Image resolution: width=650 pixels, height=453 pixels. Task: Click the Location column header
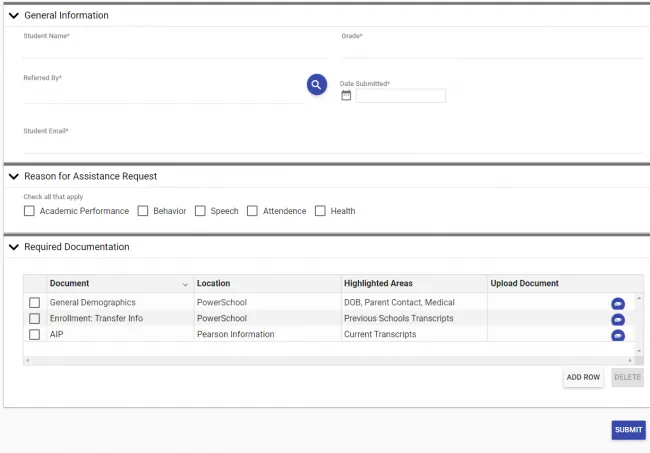[x=213, y=283]
